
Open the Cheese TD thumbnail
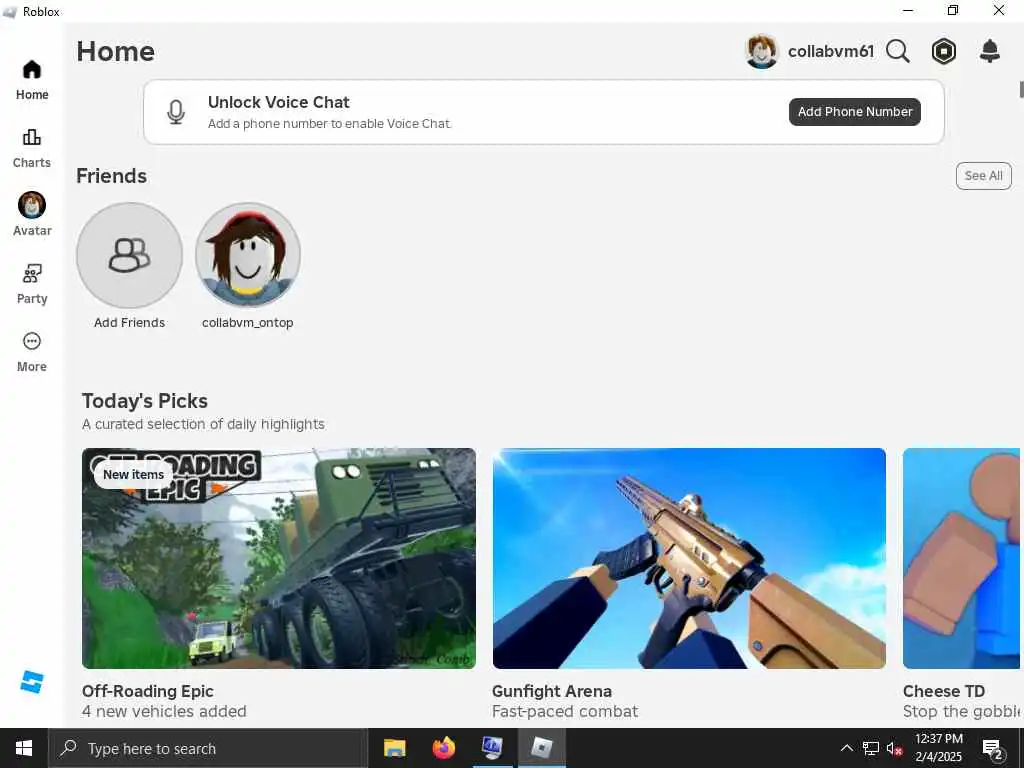click(x=961, y=558)
